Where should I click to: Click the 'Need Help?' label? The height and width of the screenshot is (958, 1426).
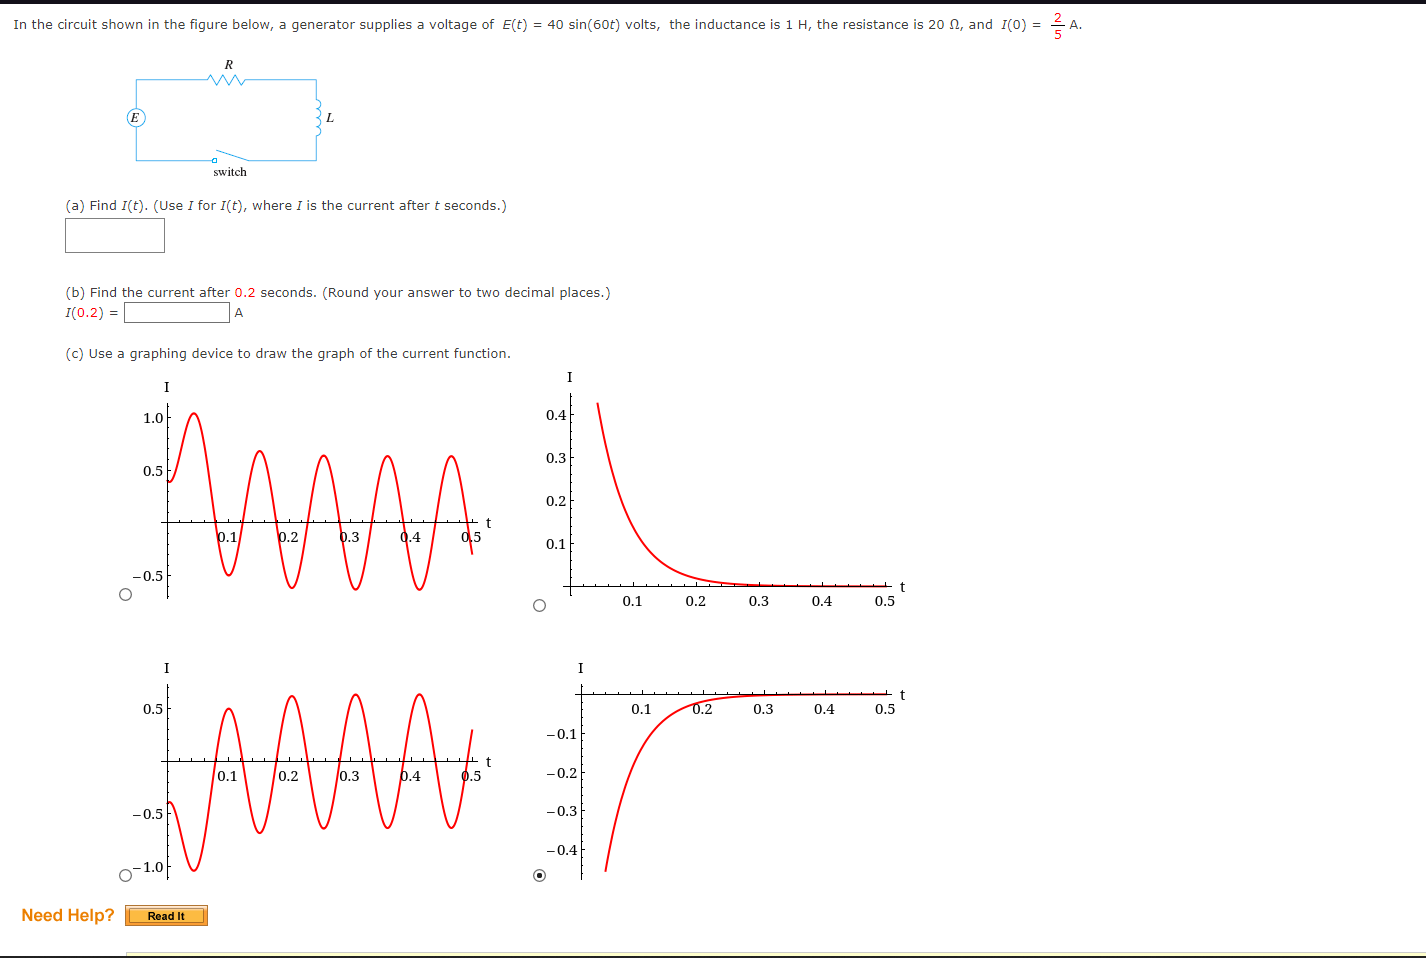[x=68, y=915]
